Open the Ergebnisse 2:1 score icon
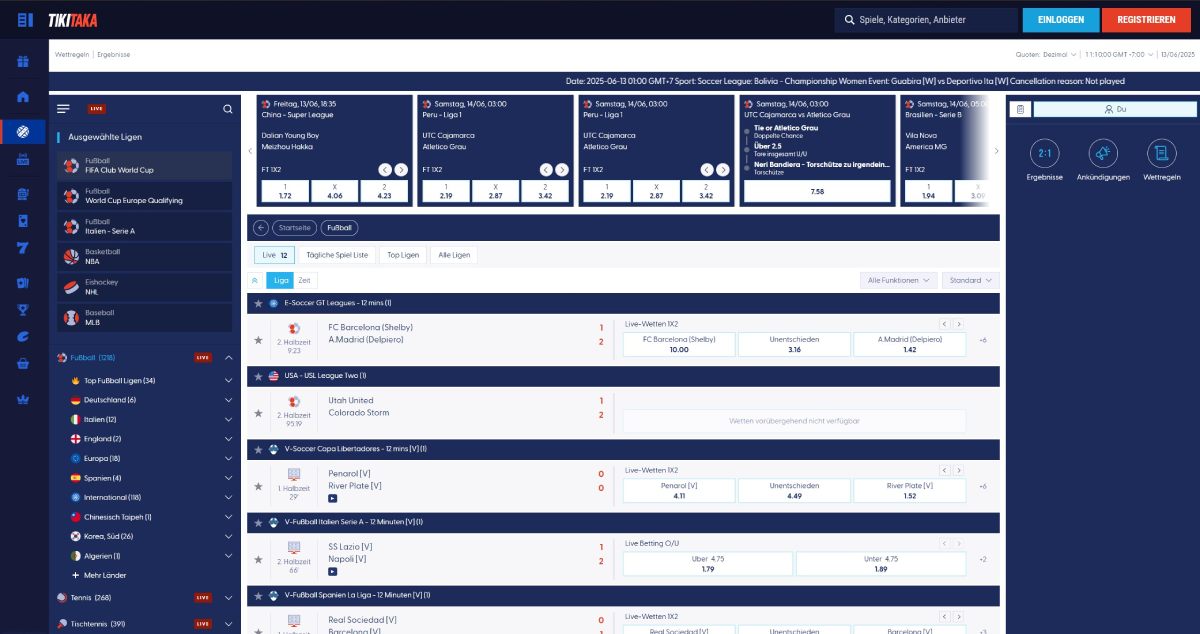The height and width of the screenshot is (634, 1200). click(x=1044, y=153)
